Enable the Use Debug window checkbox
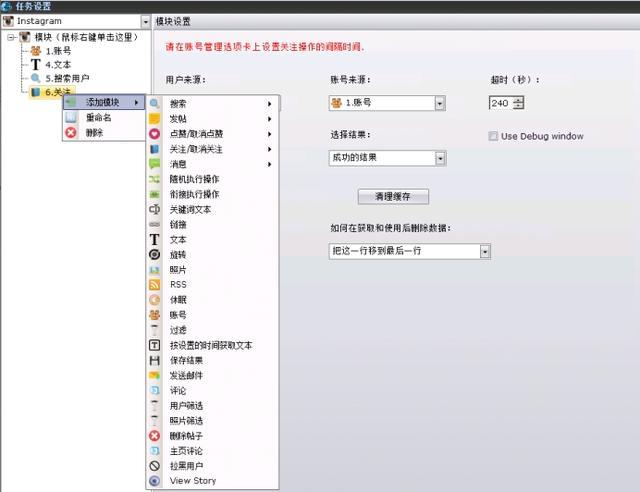This screenshot has width=640, height=492. pyautogui.click(x=493, y=136)
